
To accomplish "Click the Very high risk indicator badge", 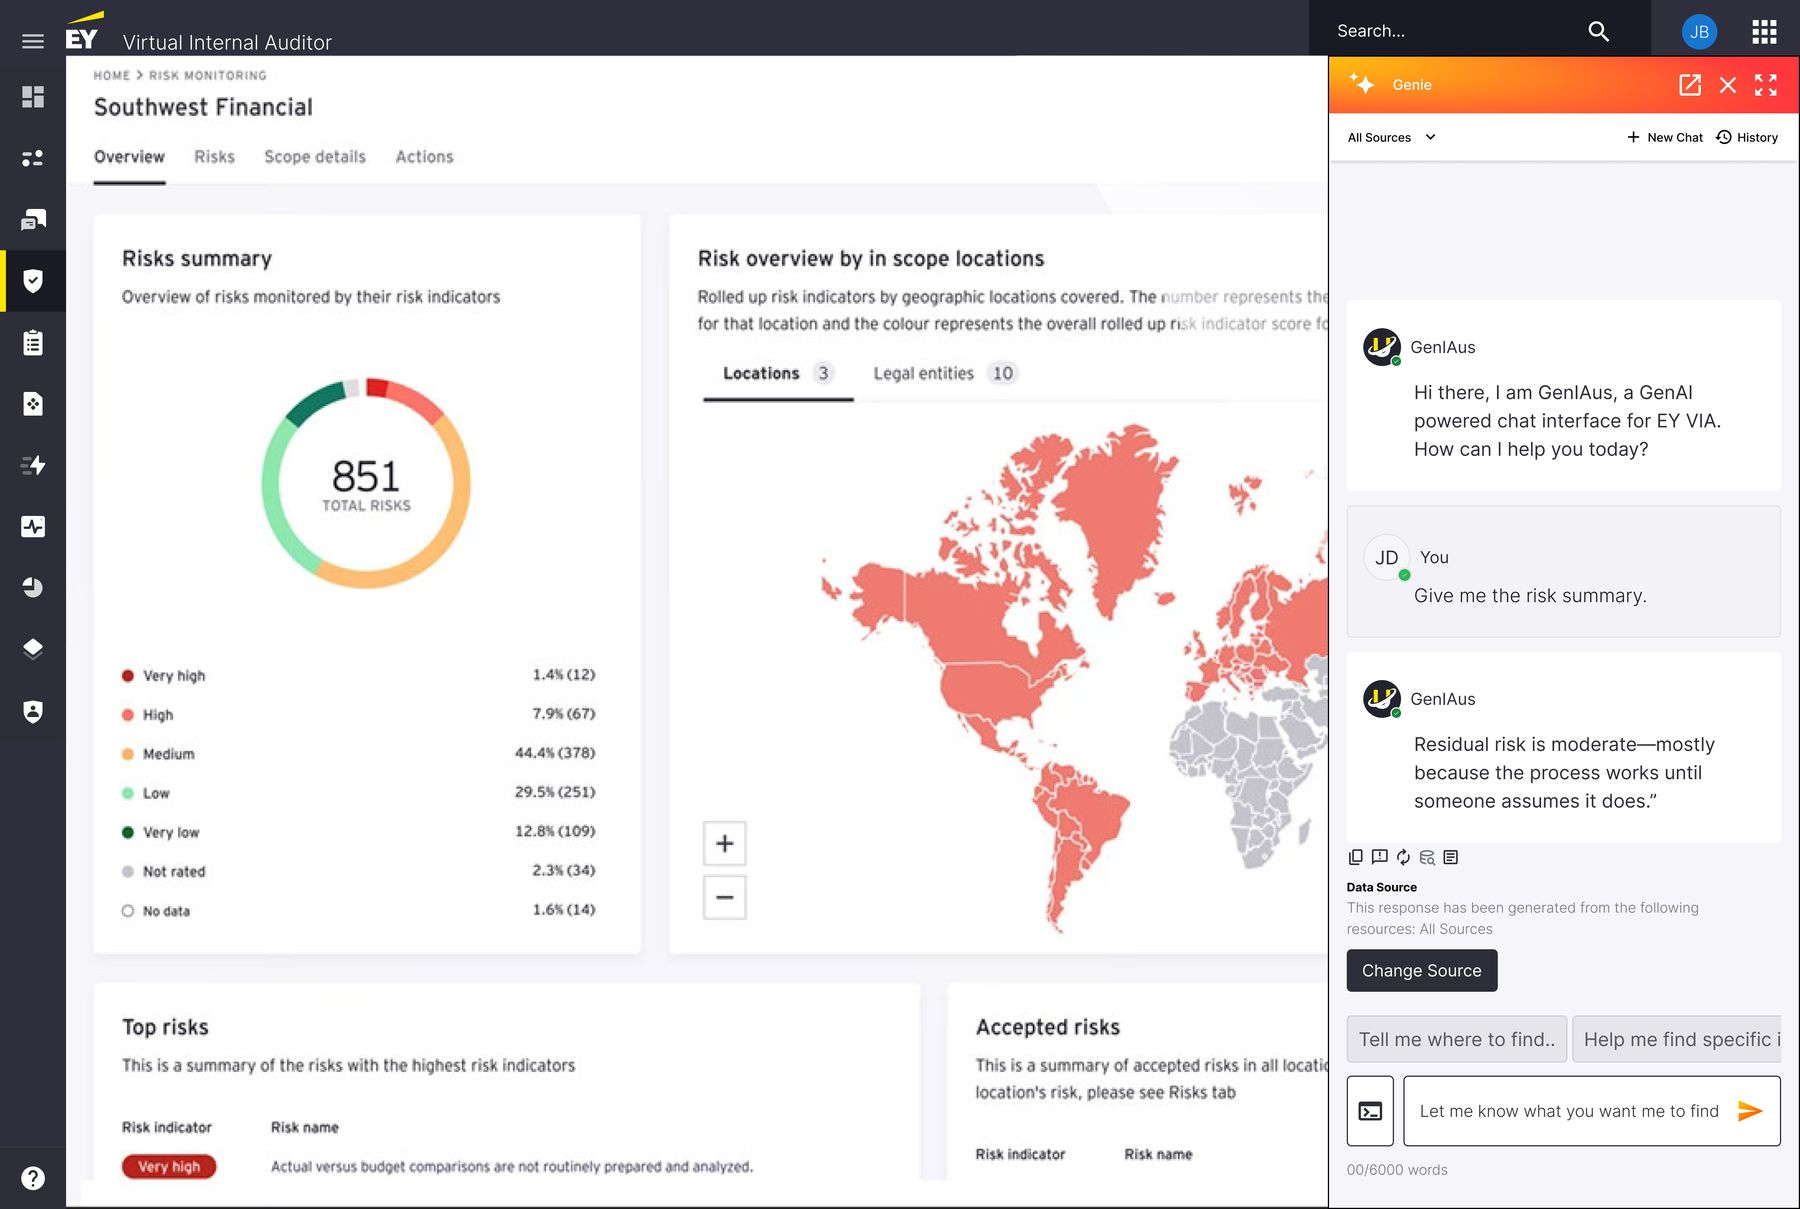I will pyautogui.click(x=169, y=1167).
